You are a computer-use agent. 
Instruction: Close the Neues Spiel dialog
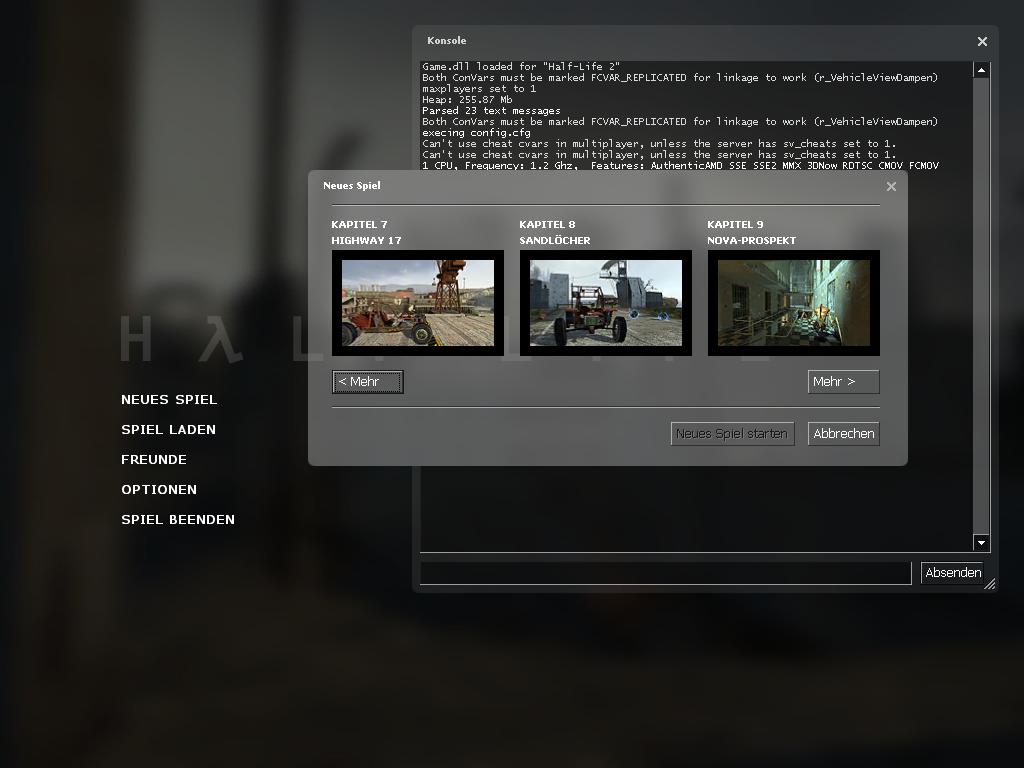pos(891,187)
